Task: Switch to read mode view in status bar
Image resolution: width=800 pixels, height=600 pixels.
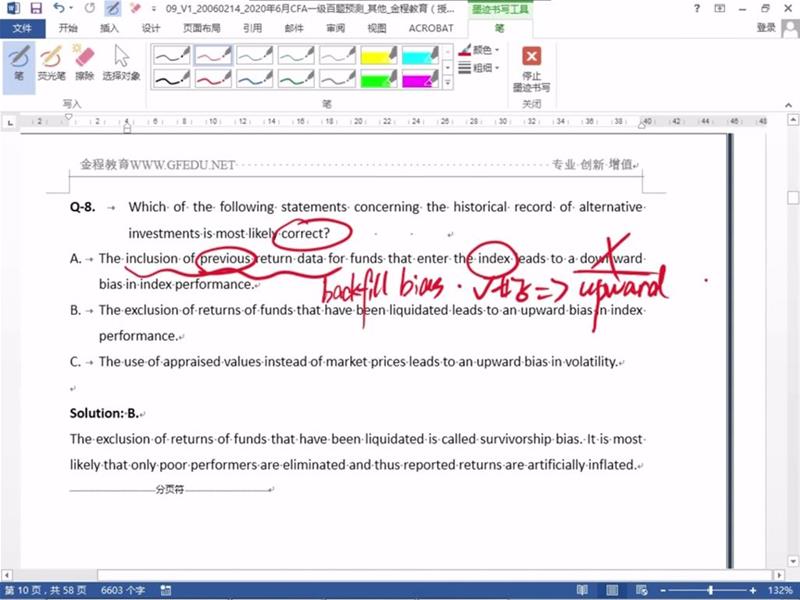Action: click(x=582, y=590)
